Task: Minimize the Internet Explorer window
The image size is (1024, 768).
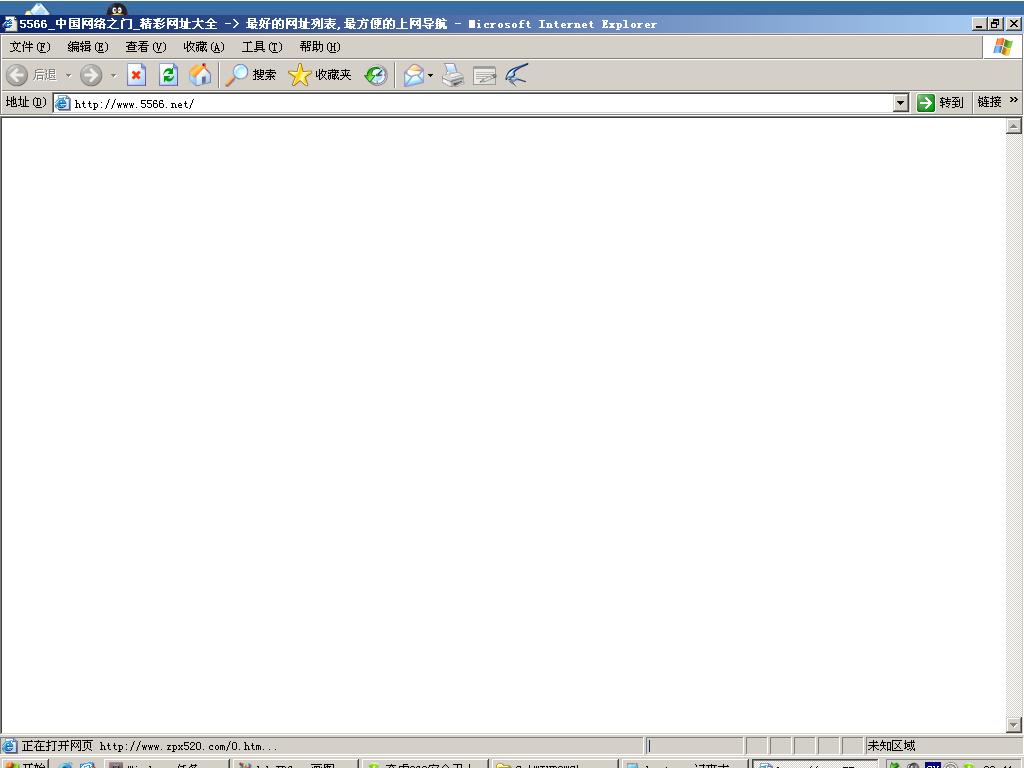Action: [x=978, y=24]
